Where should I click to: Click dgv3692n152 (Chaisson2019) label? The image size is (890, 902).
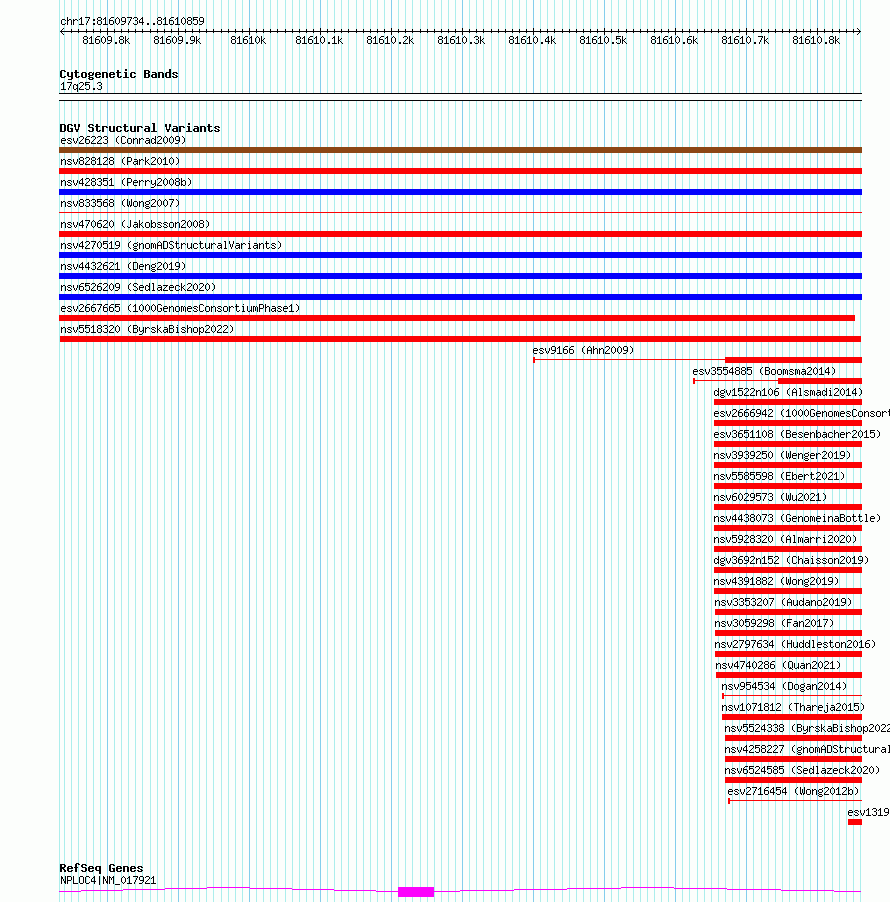click(x=791, y=560)
